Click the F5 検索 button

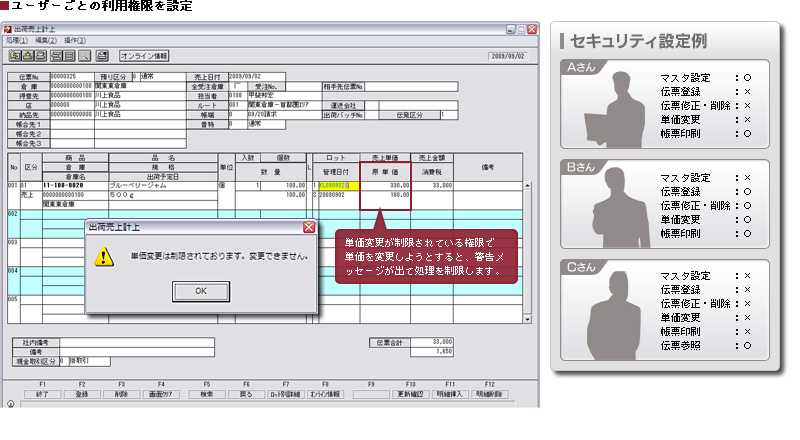(x=207, y=395)
